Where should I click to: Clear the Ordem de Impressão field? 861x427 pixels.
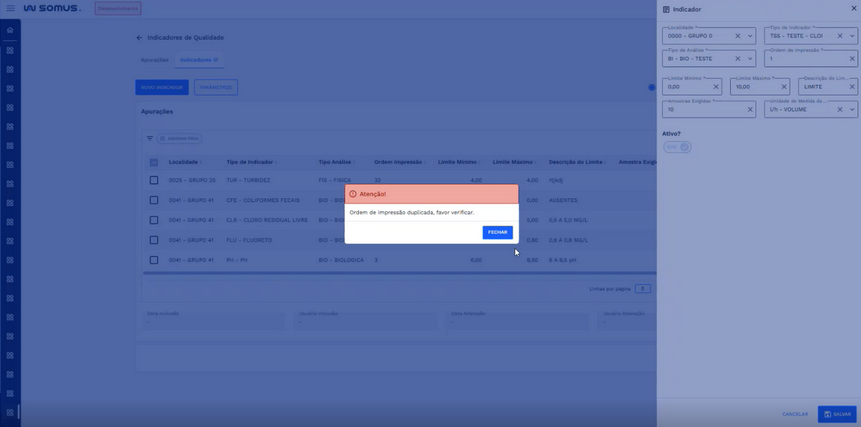tap(852, 59)
